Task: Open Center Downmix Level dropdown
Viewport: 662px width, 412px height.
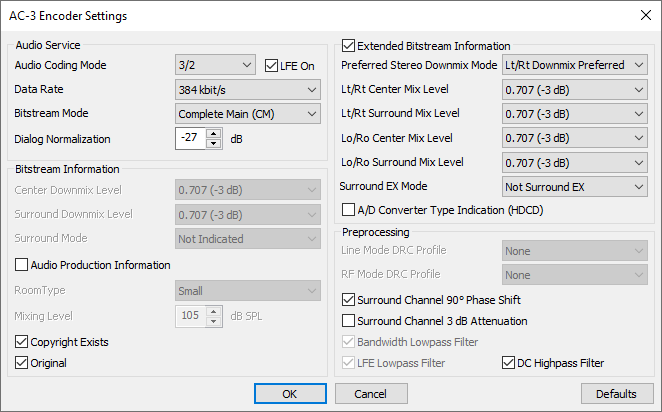Action: [x=248, y=190]
